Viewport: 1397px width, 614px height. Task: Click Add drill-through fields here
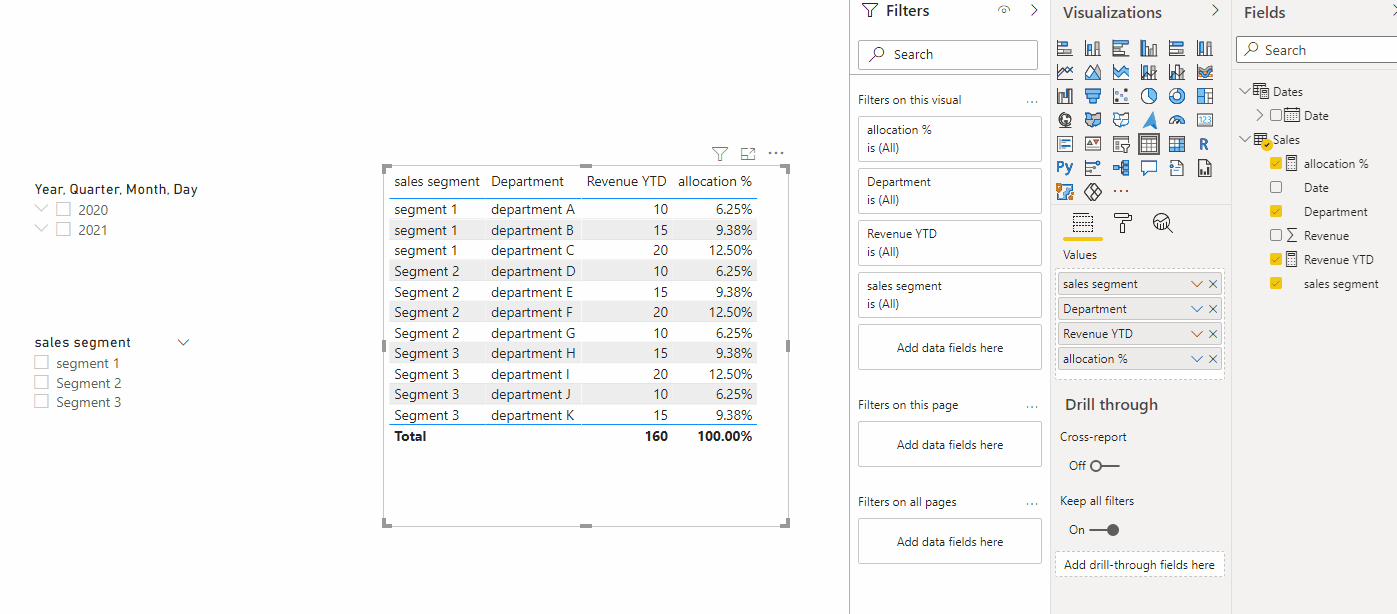point(1139,565)
